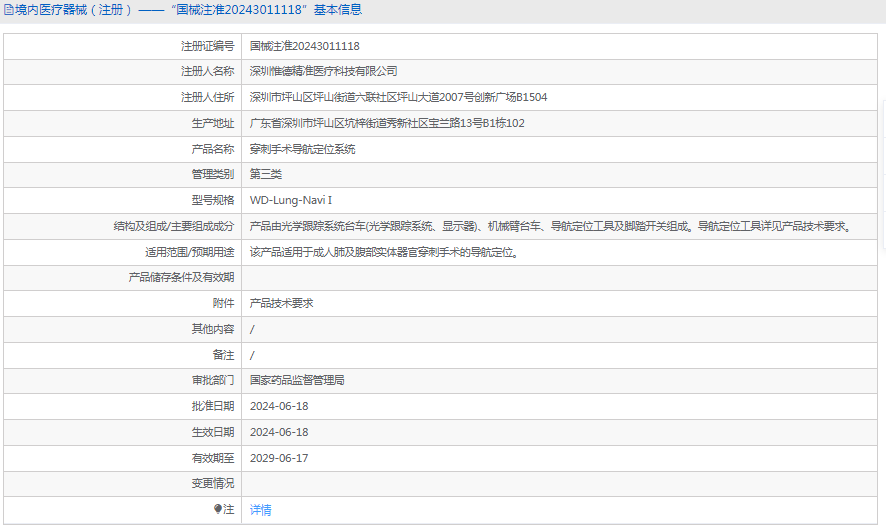Viewport: 886px width, 530px height.
Task: Click the 生效日期 value 2024-06-18
Action: point(279,432)
